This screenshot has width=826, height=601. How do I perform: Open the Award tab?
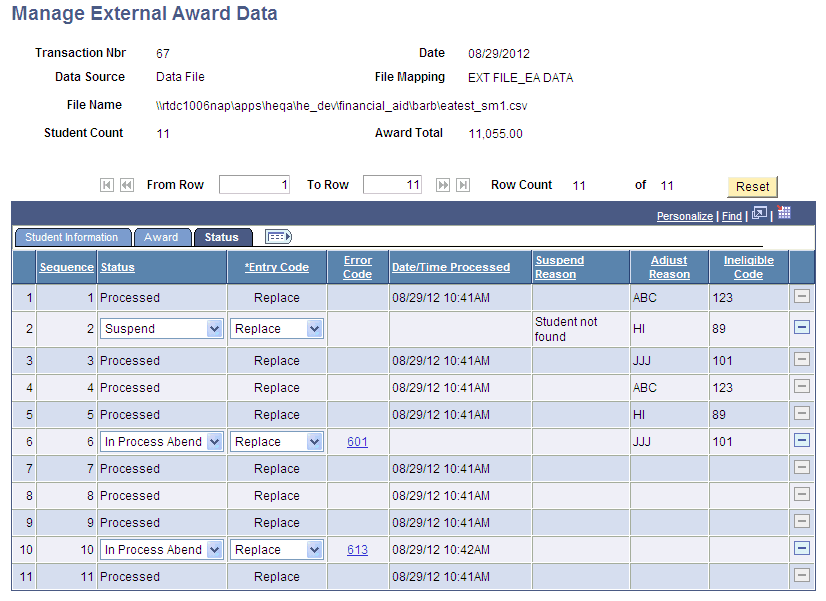162,237
